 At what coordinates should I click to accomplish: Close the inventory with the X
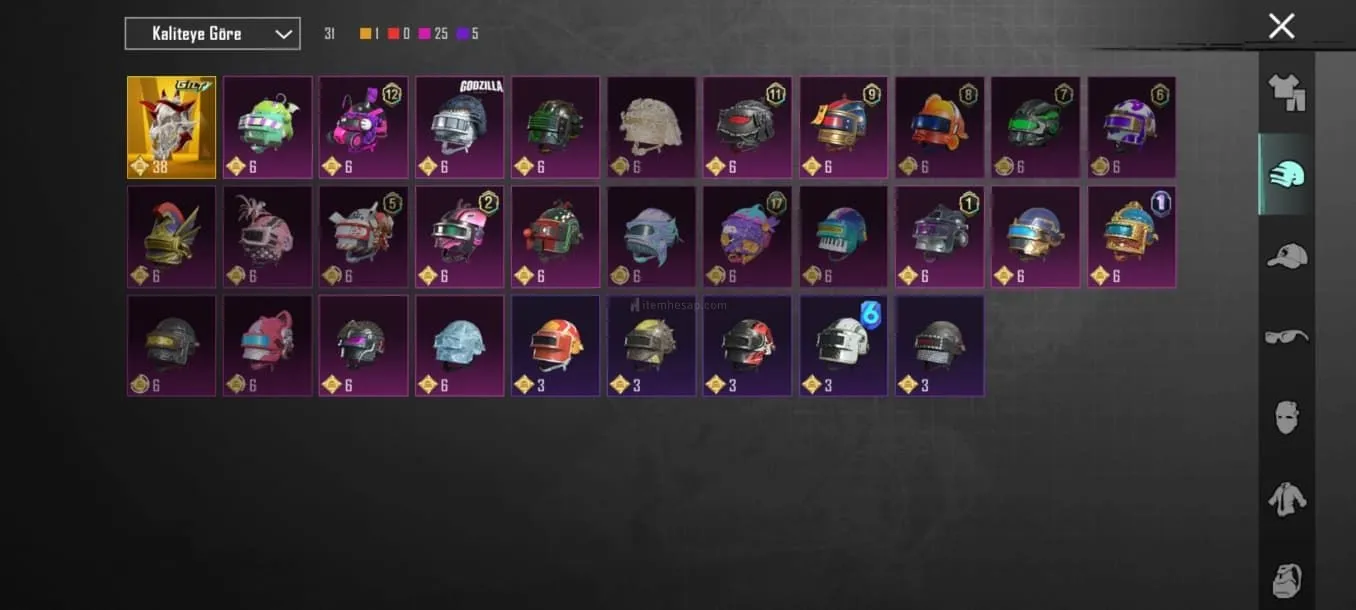point(1281,26)
